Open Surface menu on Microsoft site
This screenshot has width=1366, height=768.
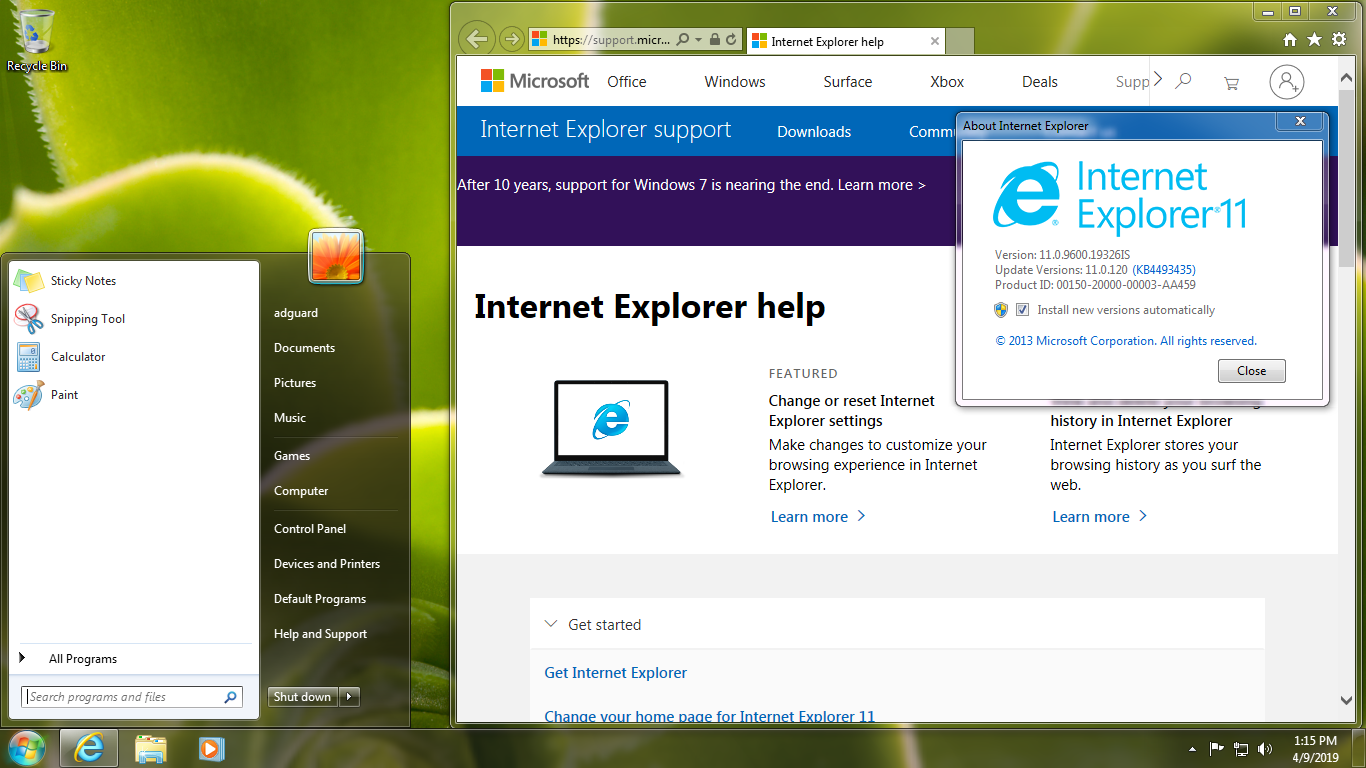click(848, 82)
